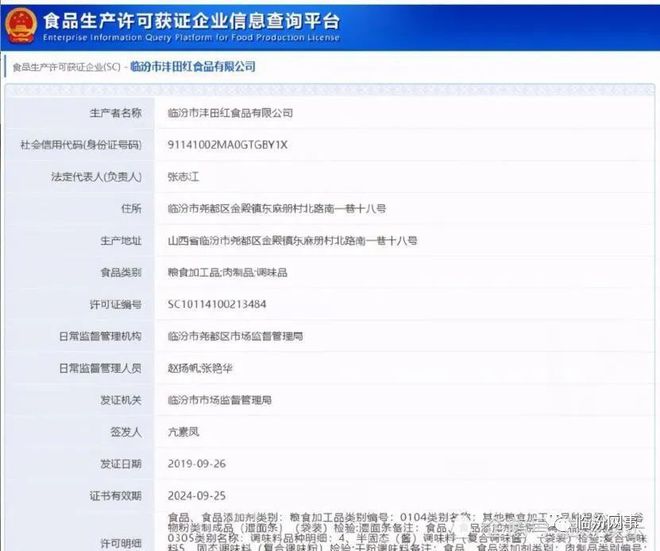Select the label 日常监督管理机构
The width and height of the screenshot is (660, 551).
pyautogui.click(x=100, y=336)
